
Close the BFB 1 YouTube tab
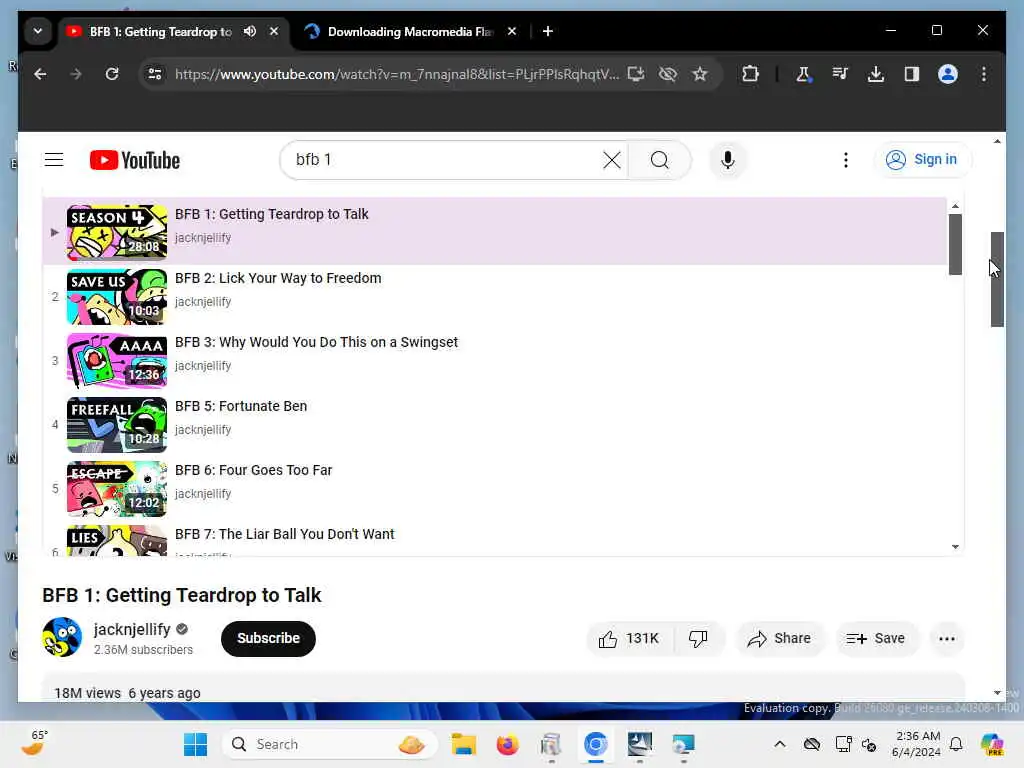pyautogui.click(x=274, y=31)
